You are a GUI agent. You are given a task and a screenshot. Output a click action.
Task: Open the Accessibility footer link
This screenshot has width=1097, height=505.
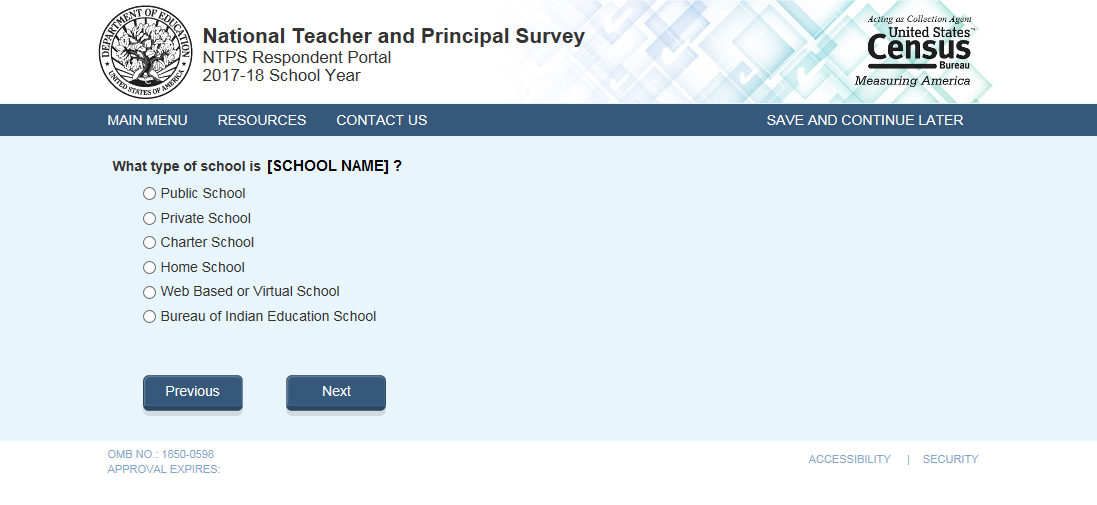pos(849,460)
